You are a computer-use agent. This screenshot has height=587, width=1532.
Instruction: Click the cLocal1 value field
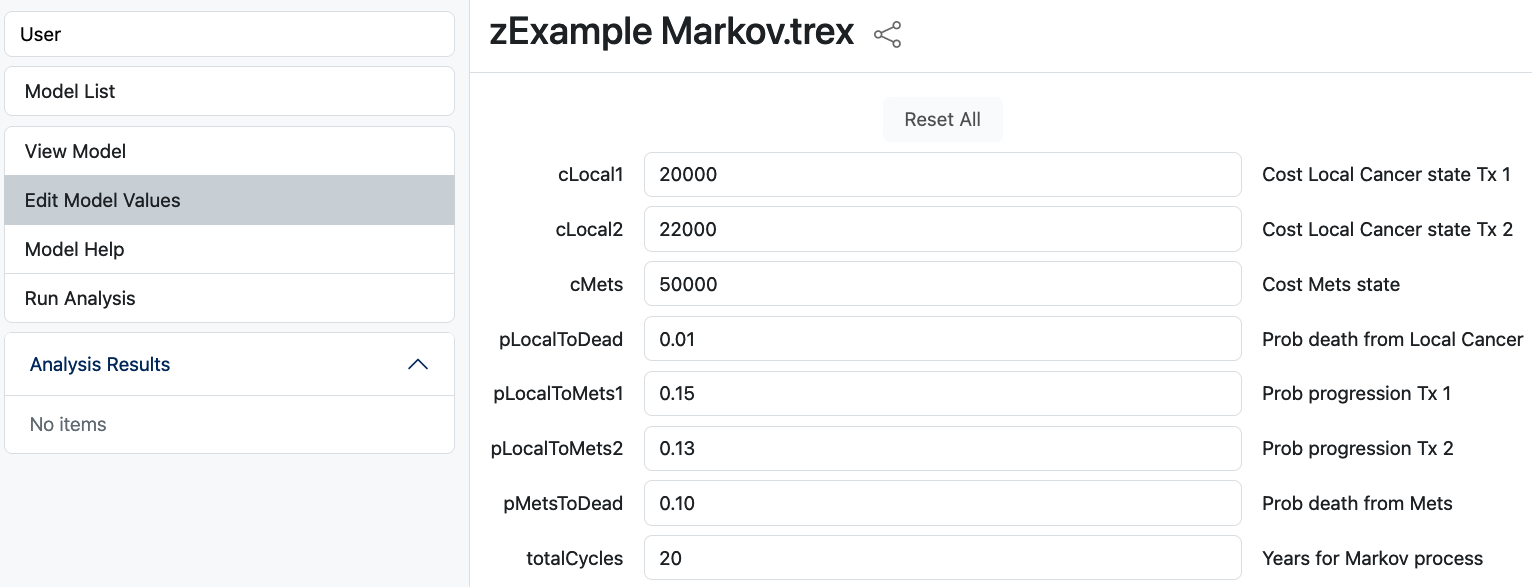(x=942, y=175)
